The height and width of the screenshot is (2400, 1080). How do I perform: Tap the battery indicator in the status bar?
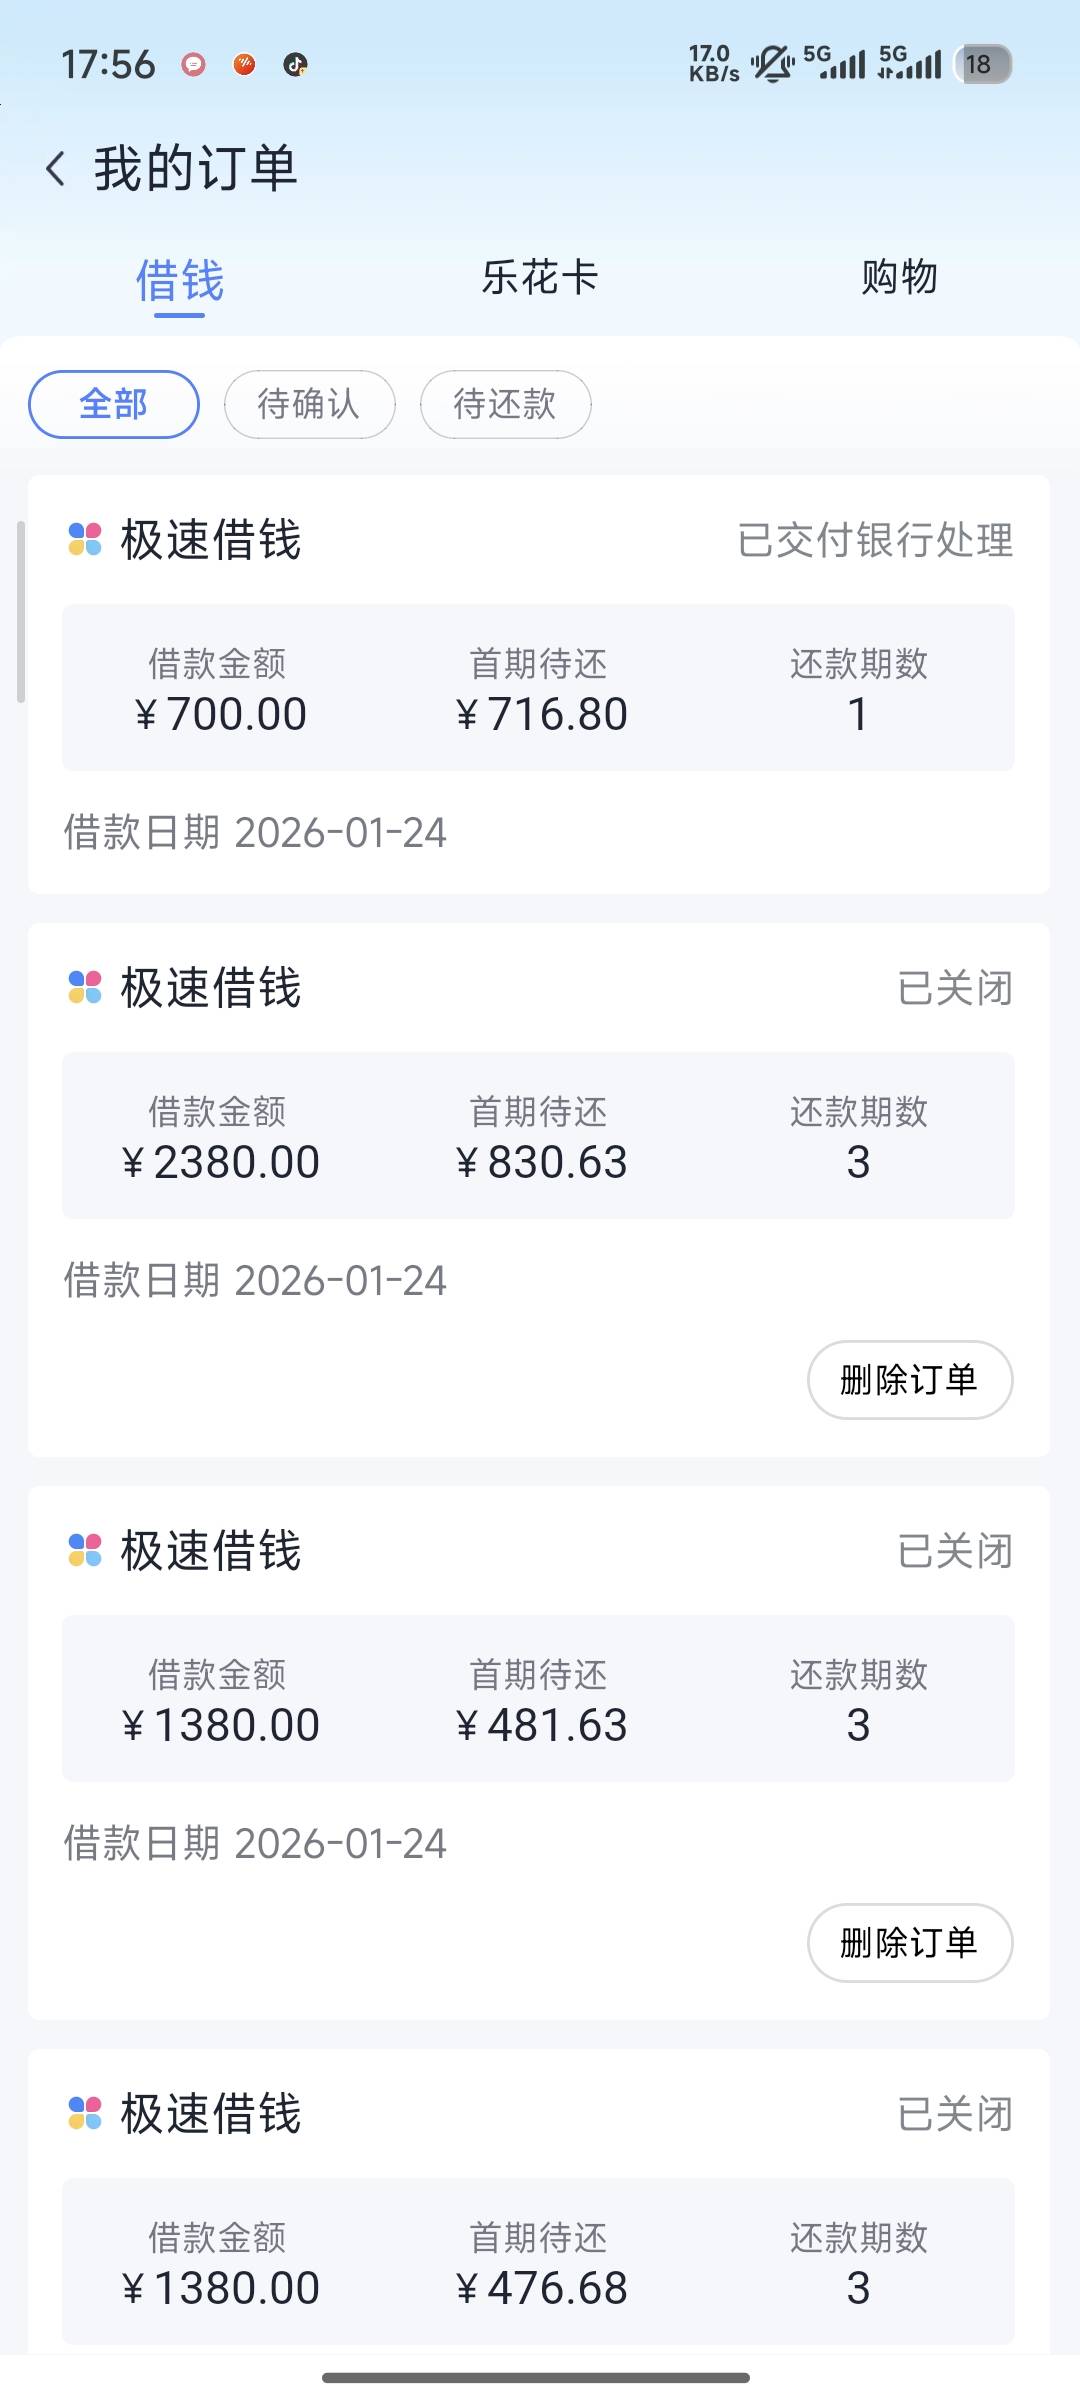click(x=981, y=65)
